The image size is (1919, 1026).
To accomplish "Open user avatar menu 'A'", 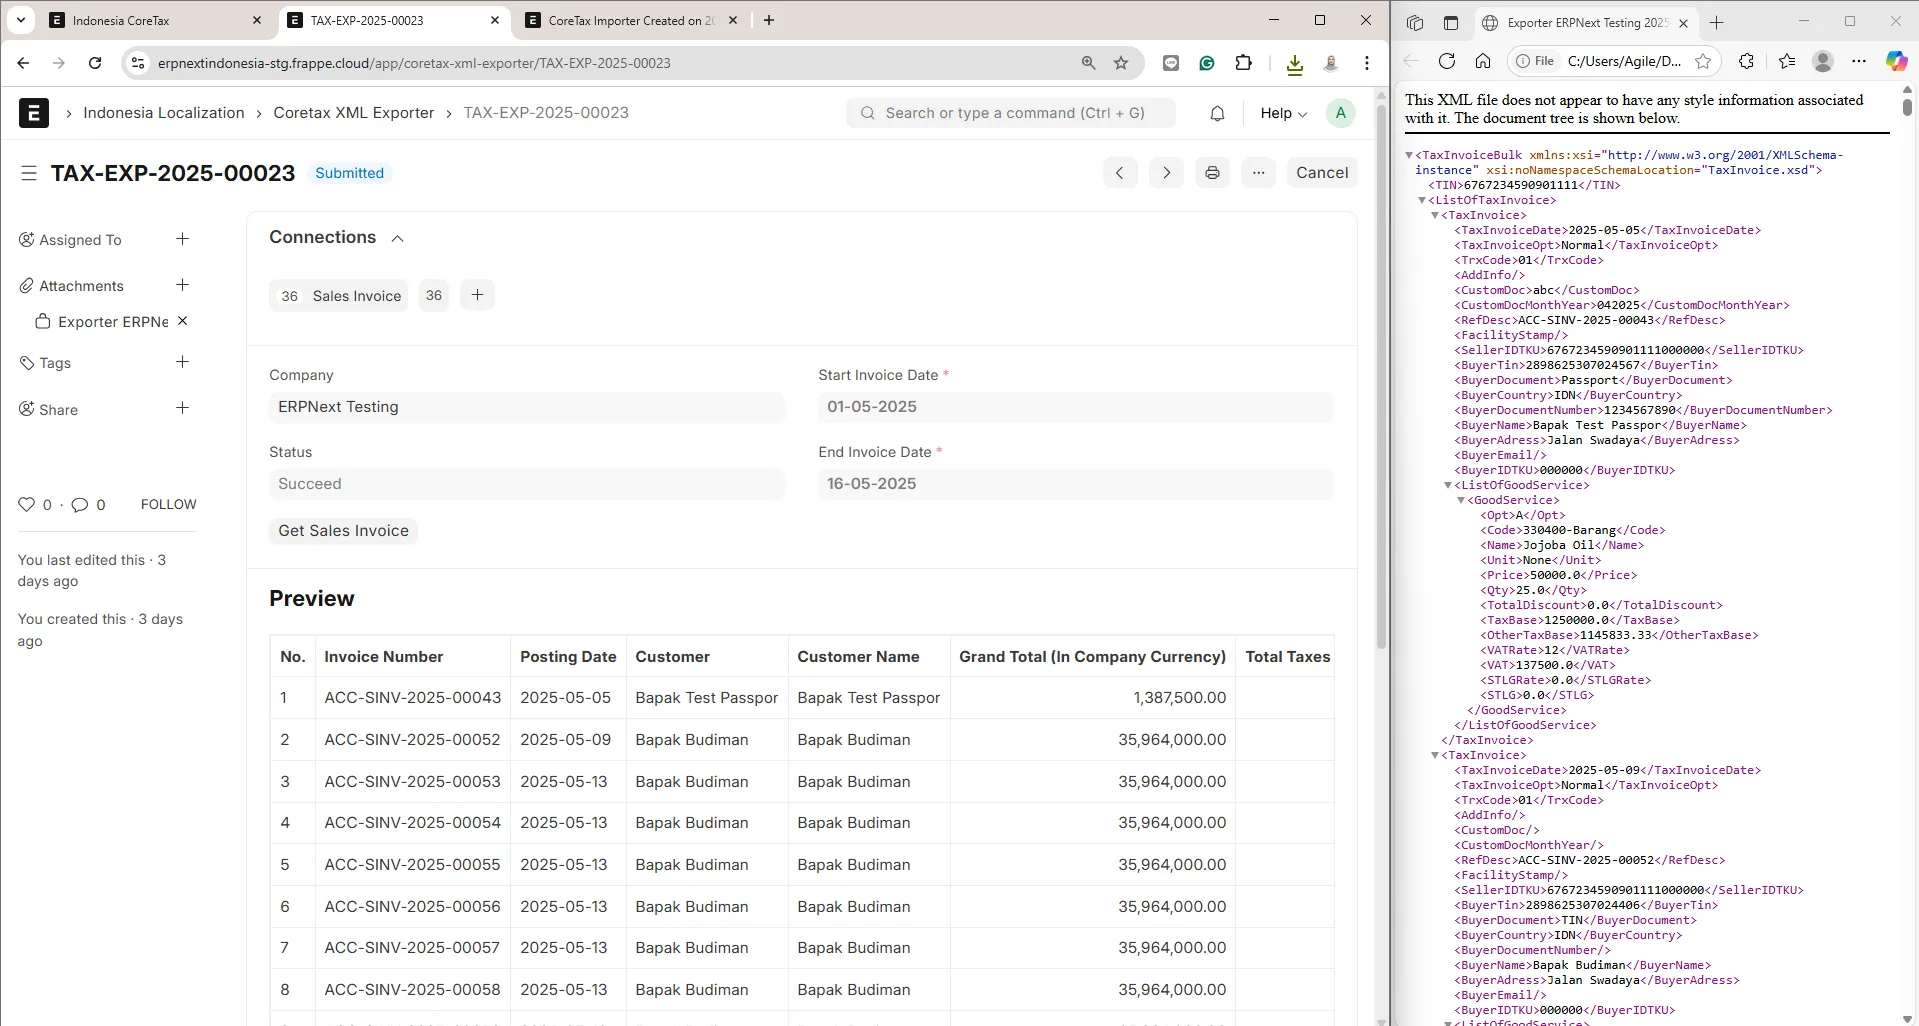I will [x=1340, y=113].
